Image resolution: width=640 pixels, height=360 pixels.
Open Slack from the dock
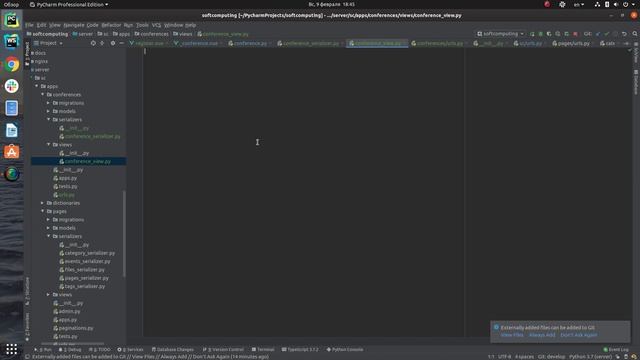(11, 86)
